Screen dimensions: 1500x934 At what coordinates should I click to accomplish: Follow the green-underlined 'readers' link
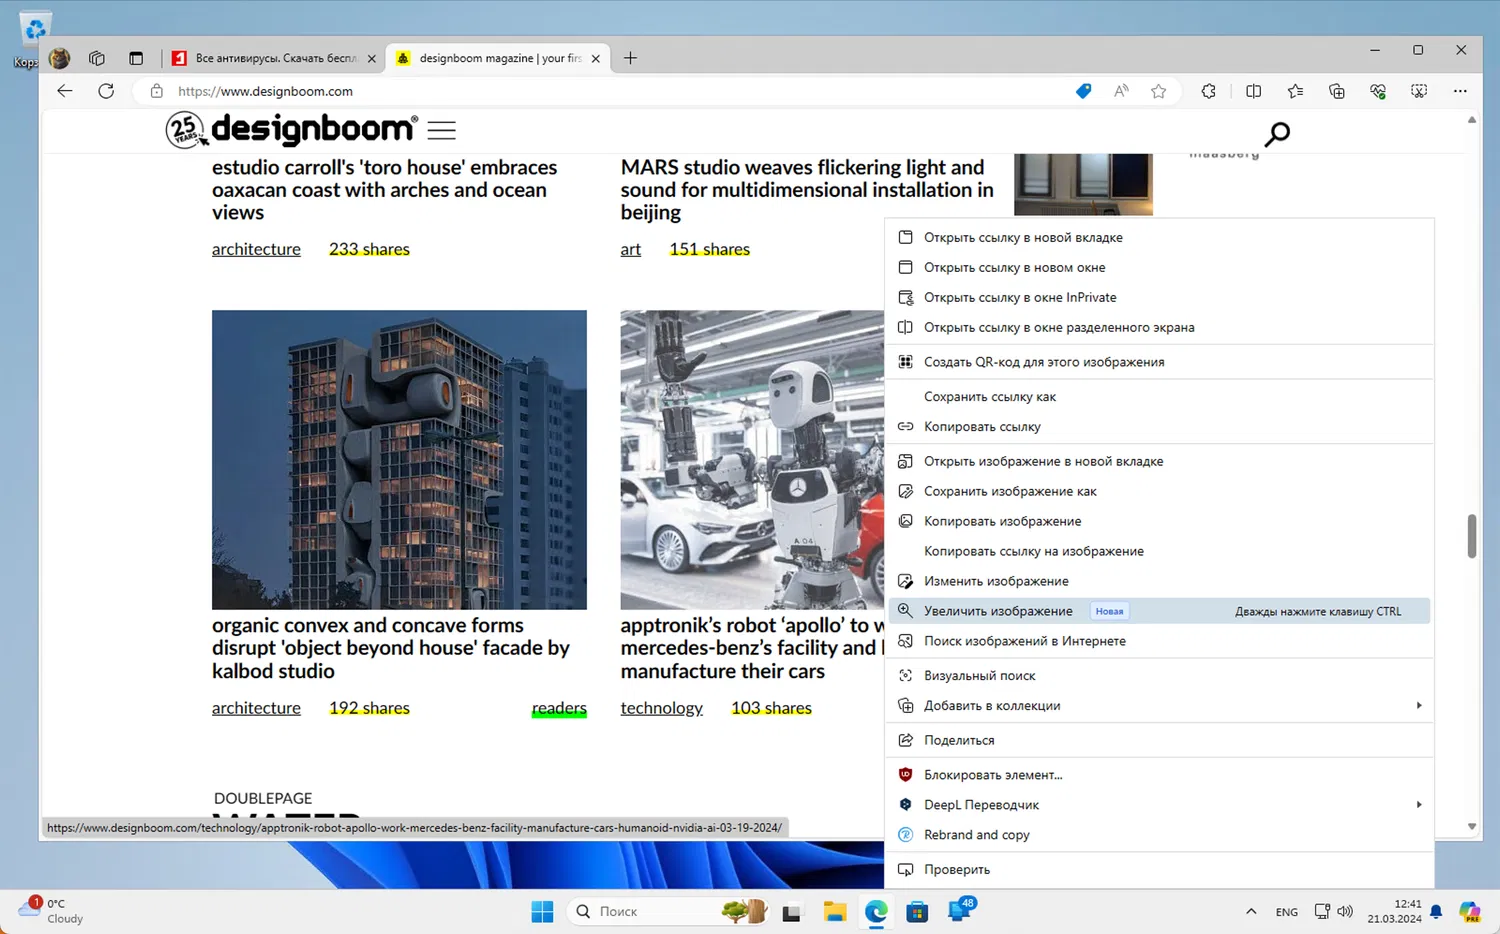[559, 708]
